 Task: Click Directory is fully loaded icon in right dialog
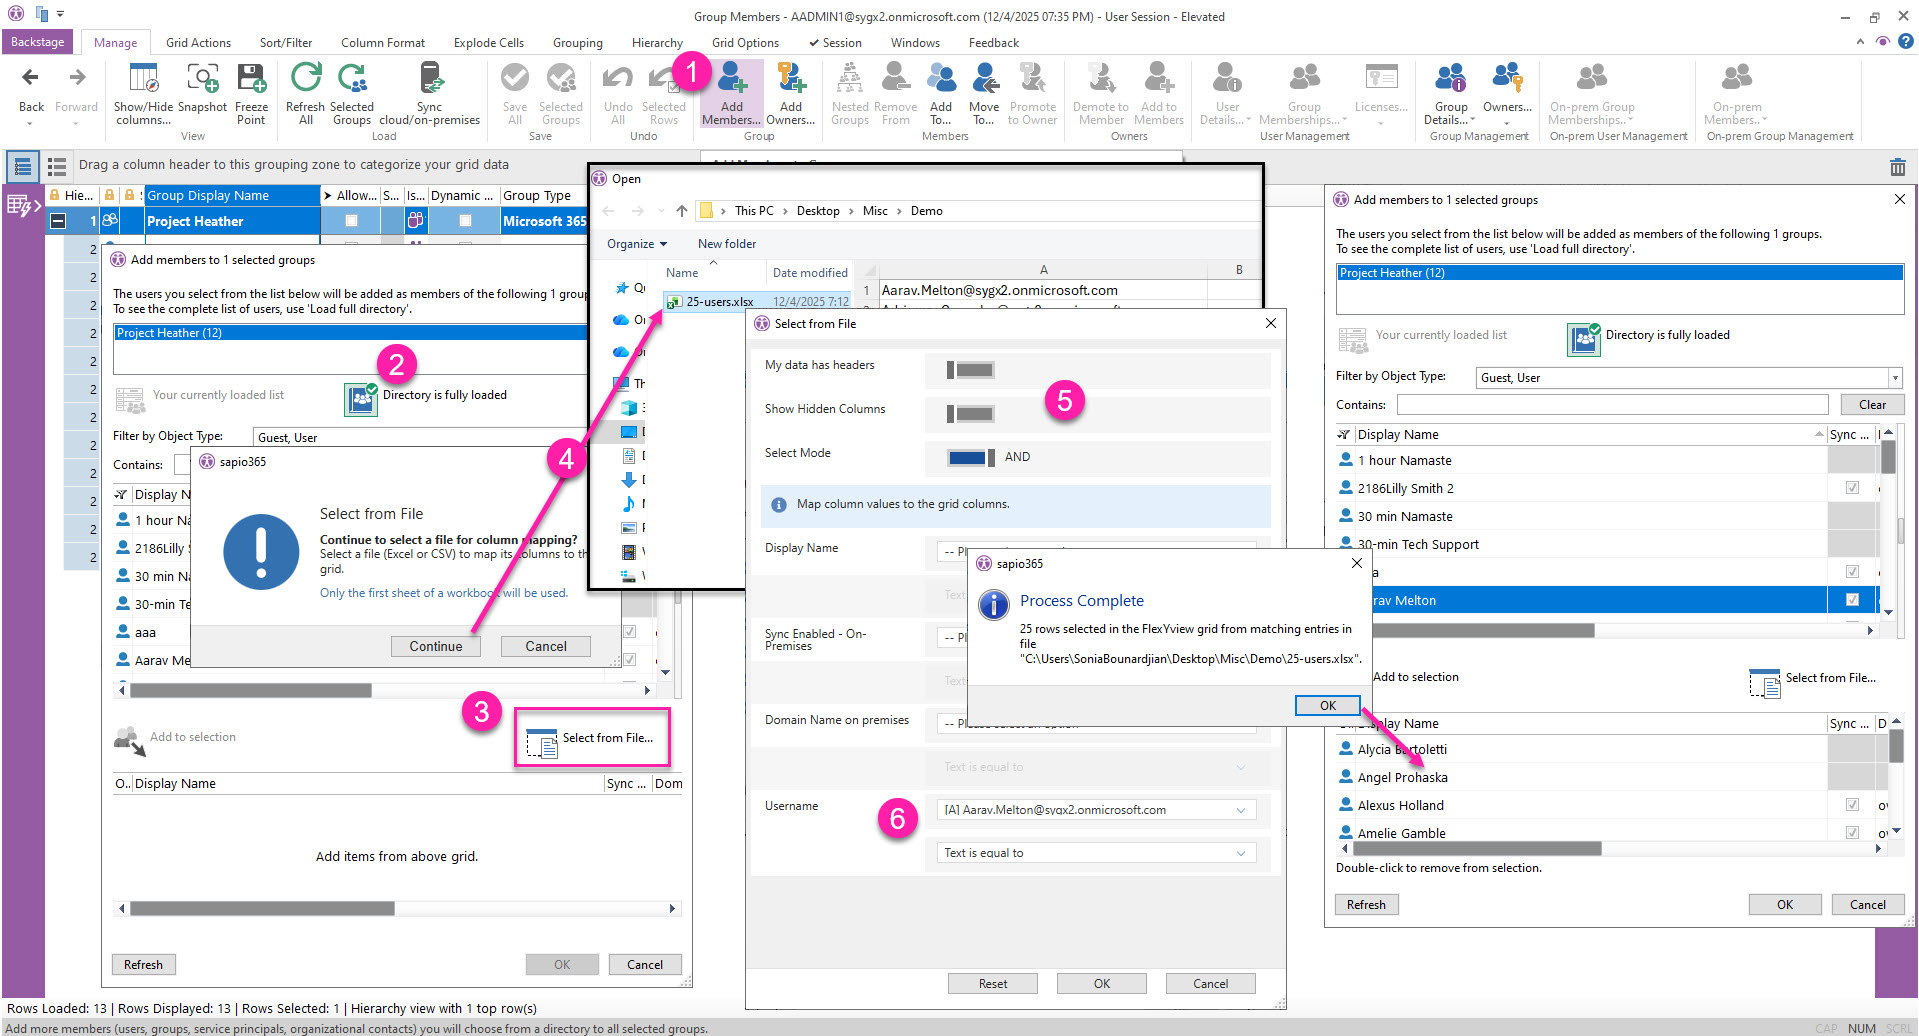1584,339
